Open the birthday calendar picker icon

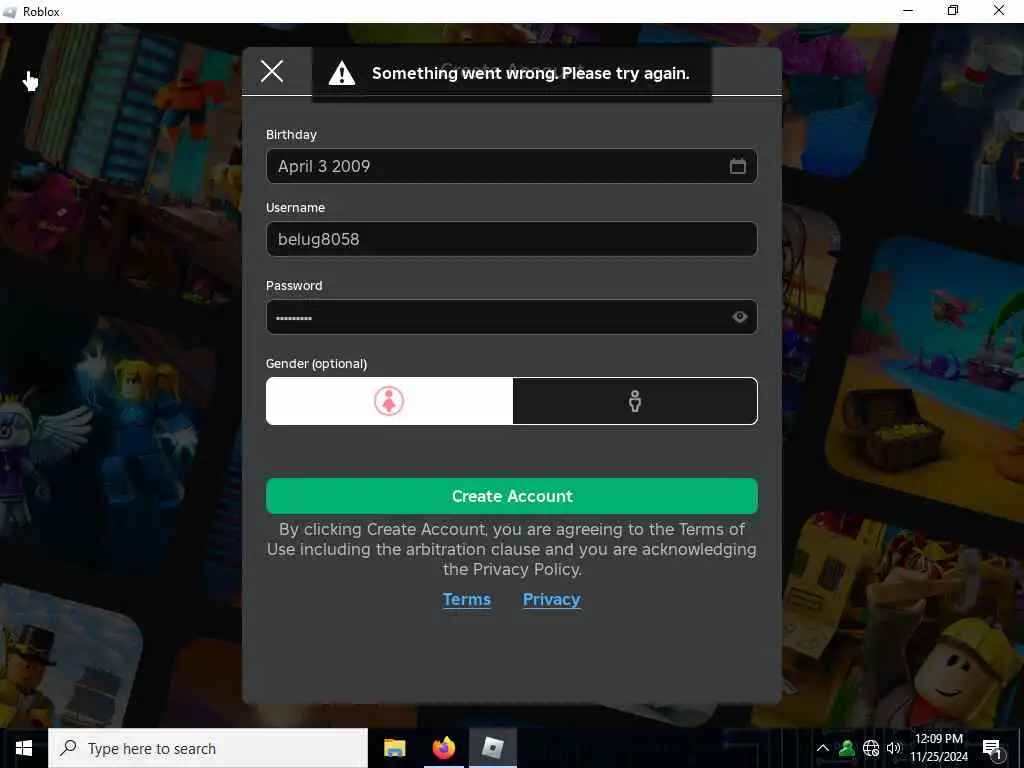pos(737,166)
